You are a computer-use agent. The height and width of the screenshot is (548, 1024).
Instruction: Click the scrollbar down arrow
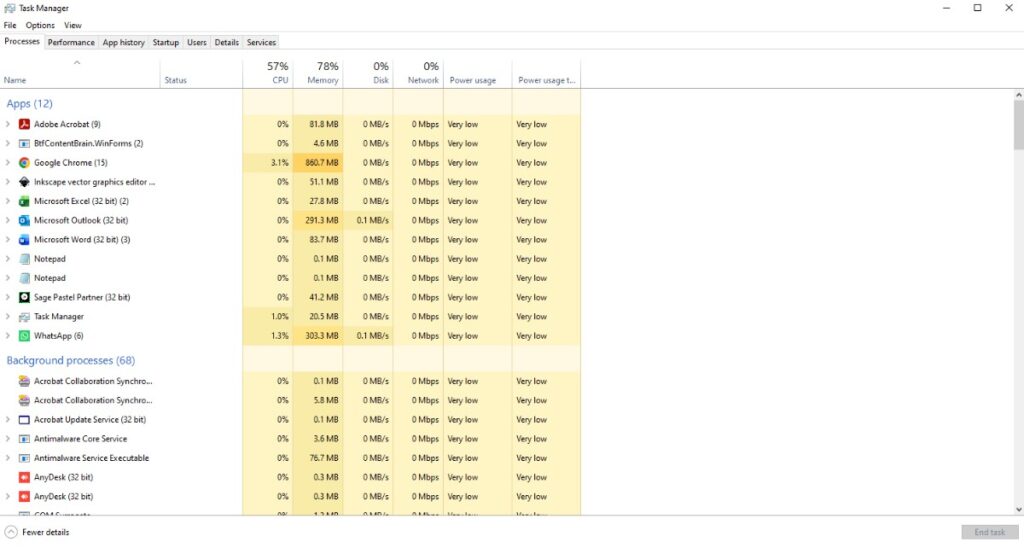tap(1018, 510)
